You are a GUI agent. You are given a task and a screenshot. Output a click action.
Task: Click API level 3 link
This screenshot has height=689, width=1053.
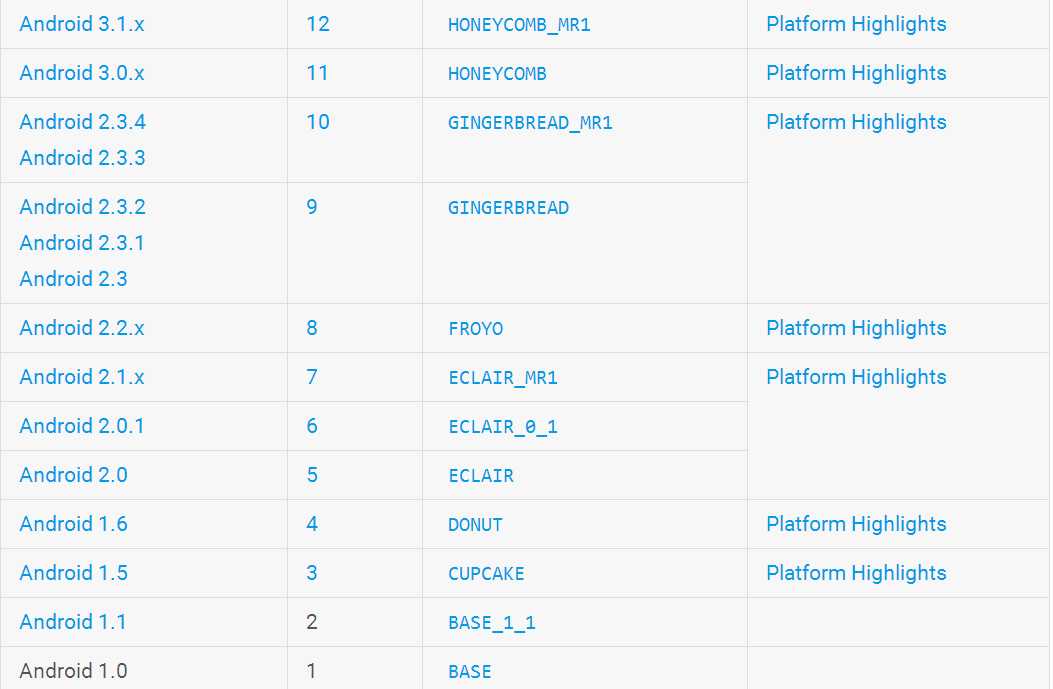(x=312, y=573)
